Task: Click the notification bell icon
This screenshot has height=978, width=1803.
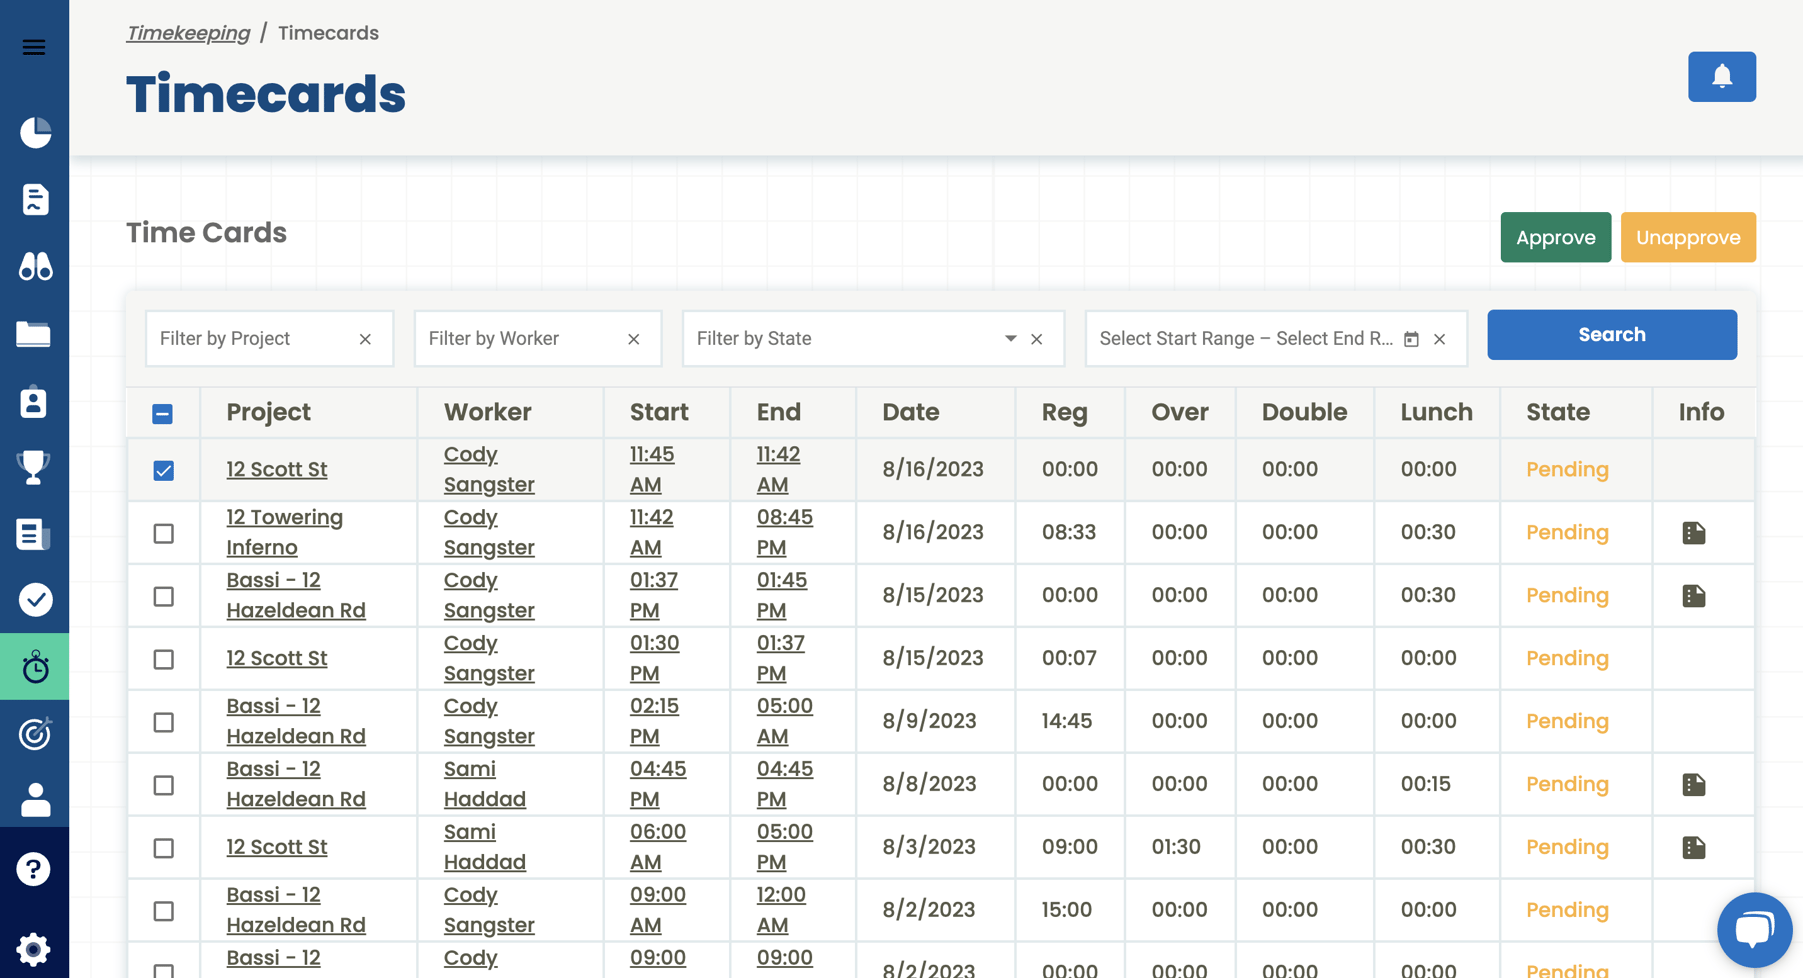Action: point(1721,77)
